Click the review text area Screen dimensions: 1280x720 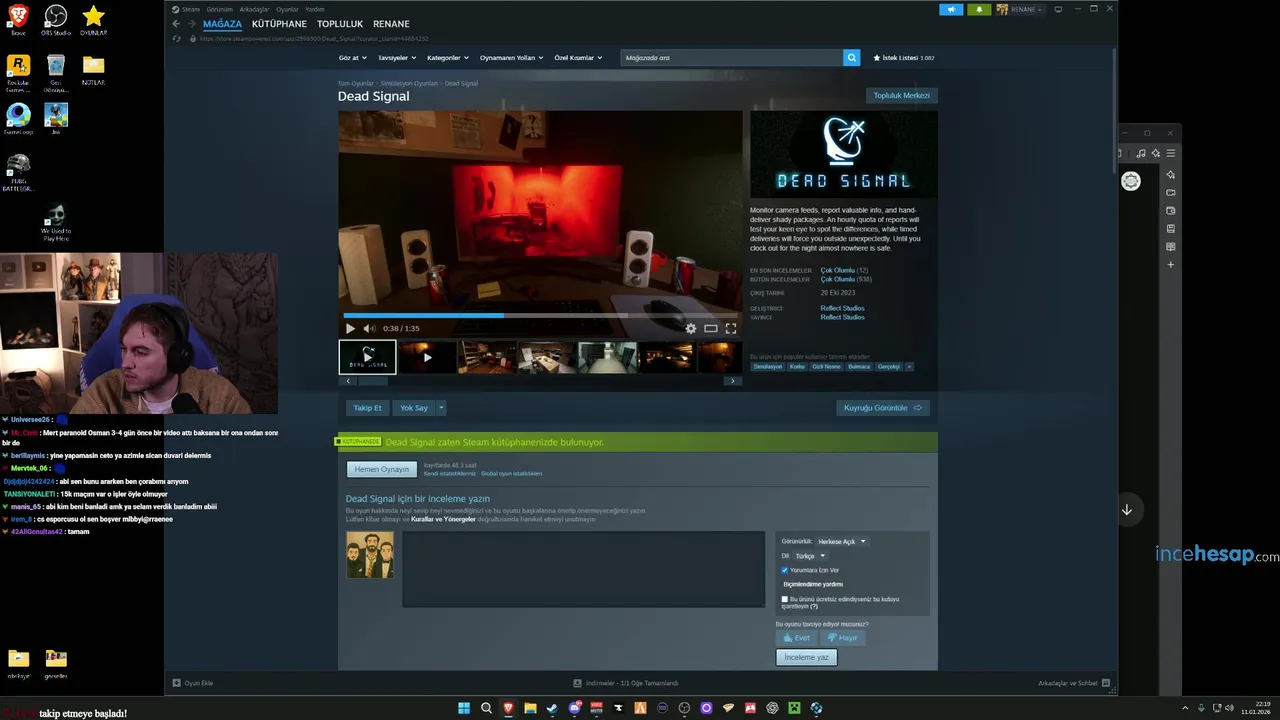(584, 569)
